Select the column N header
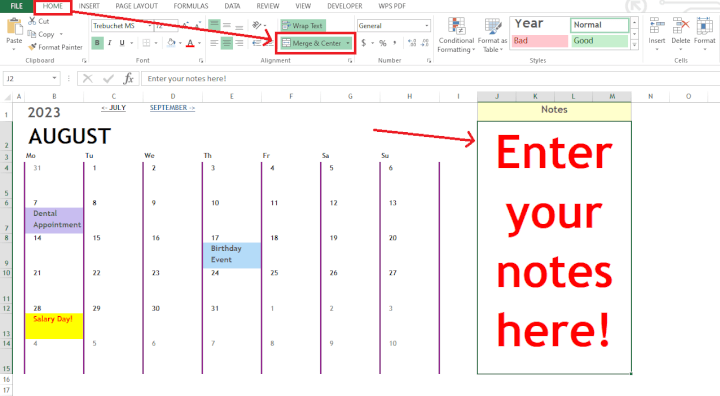 pyautogui.click(x=650, y=96)
